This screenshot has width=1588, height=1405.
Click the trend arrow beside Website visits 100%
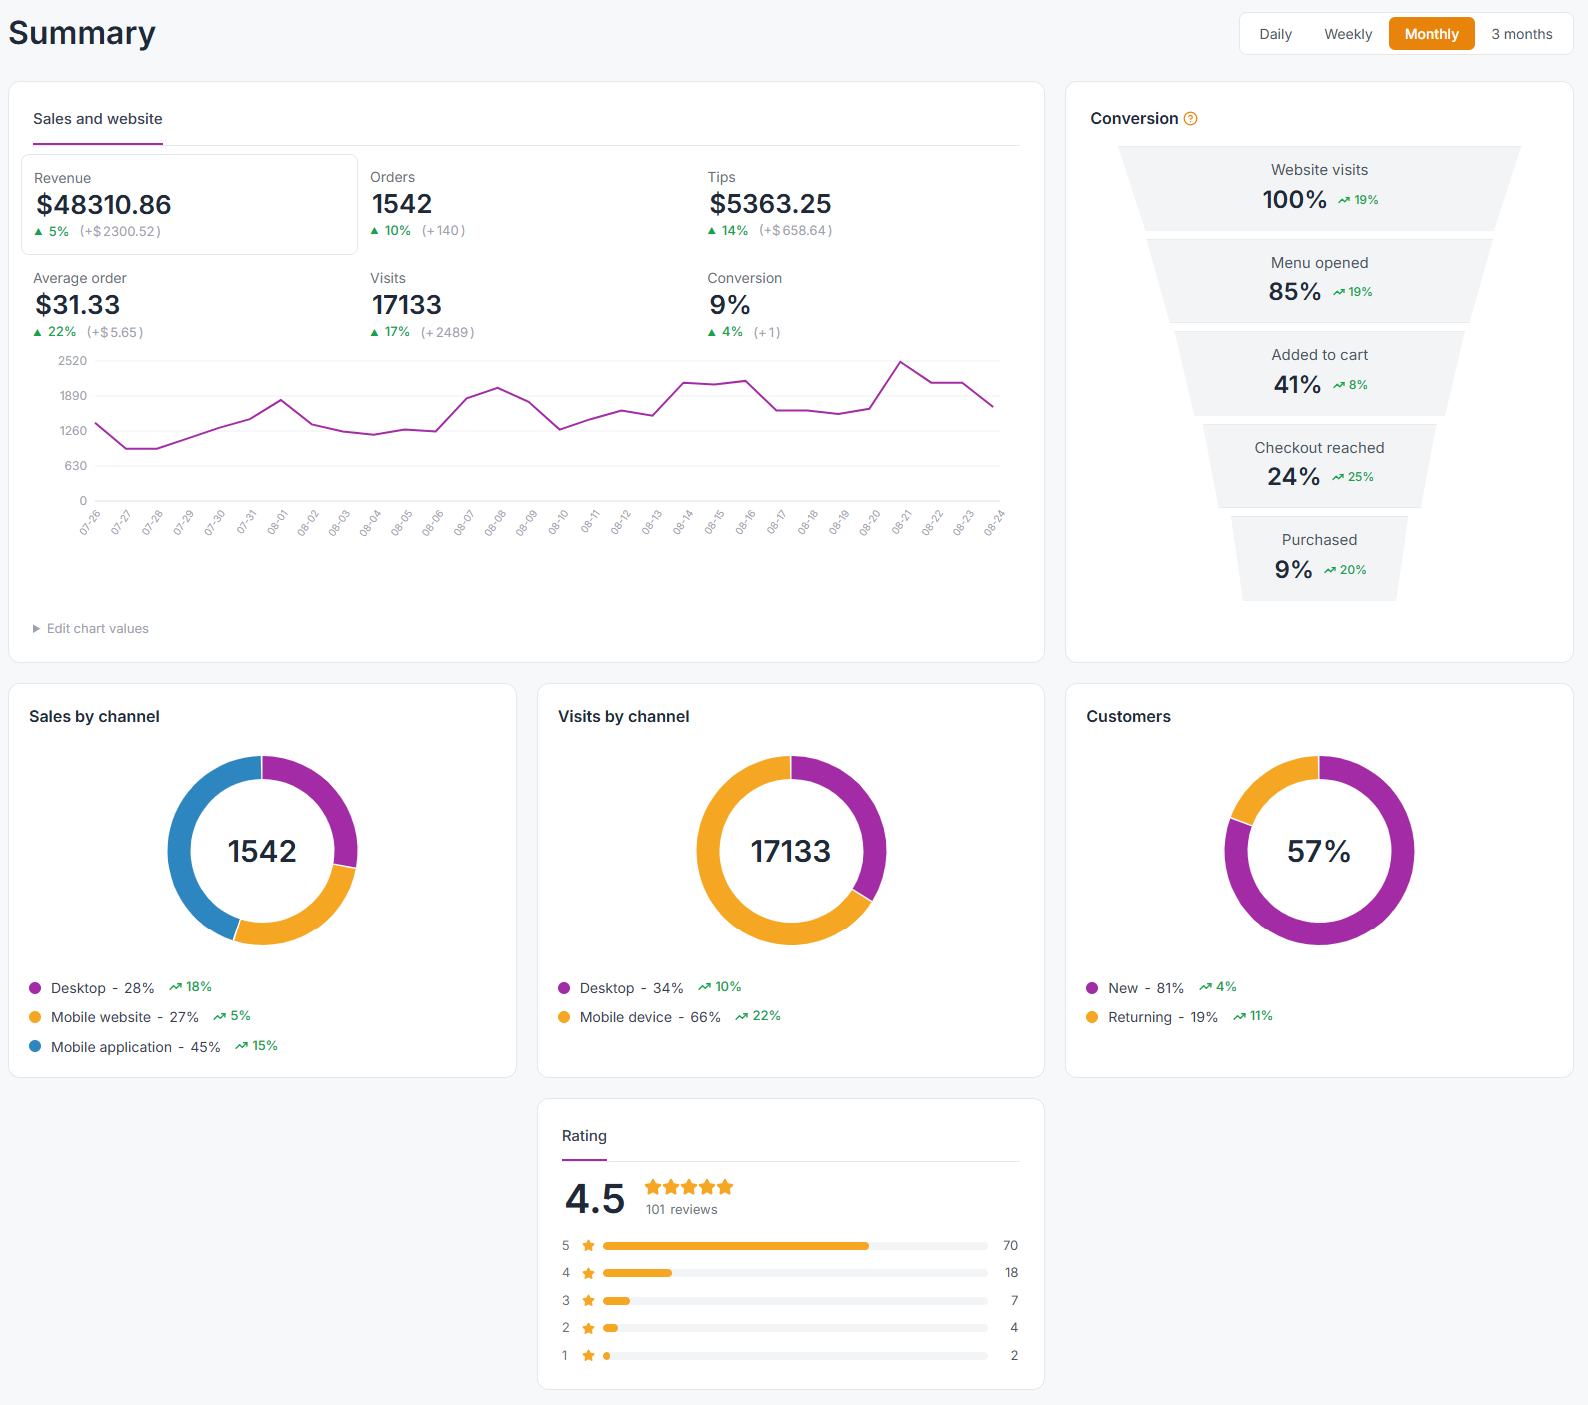pyautogui.click(x=1344, y=200)
